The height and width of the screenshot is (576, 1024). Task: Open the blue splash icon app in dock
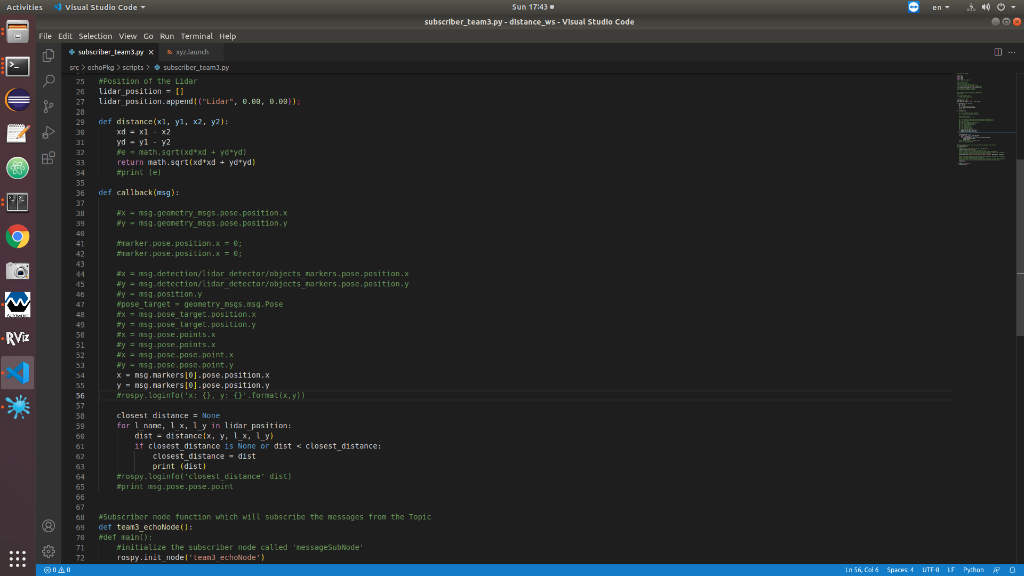pyautogui.click(x=18, y=407)
